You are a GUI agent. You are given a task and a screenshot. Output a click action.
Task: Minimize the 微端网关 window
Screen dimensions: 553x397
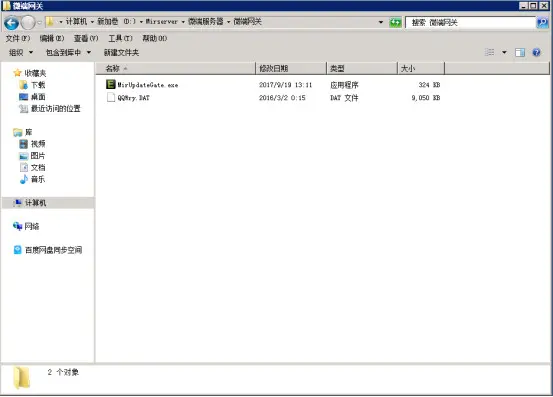pyautogui.click(x=523, y=6)
